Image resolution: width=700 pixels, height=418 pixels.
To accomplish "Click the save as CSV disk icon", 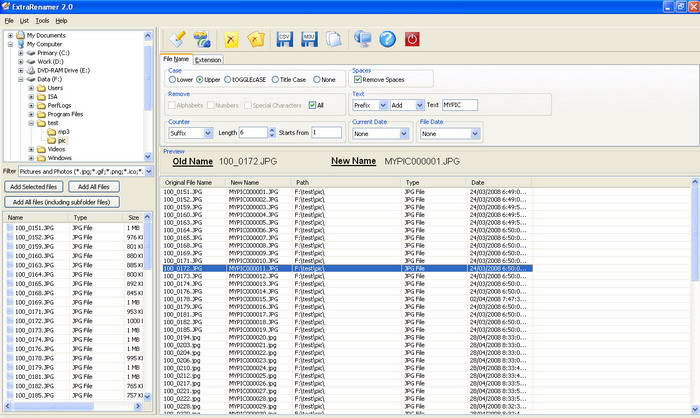I will point(284,39).
